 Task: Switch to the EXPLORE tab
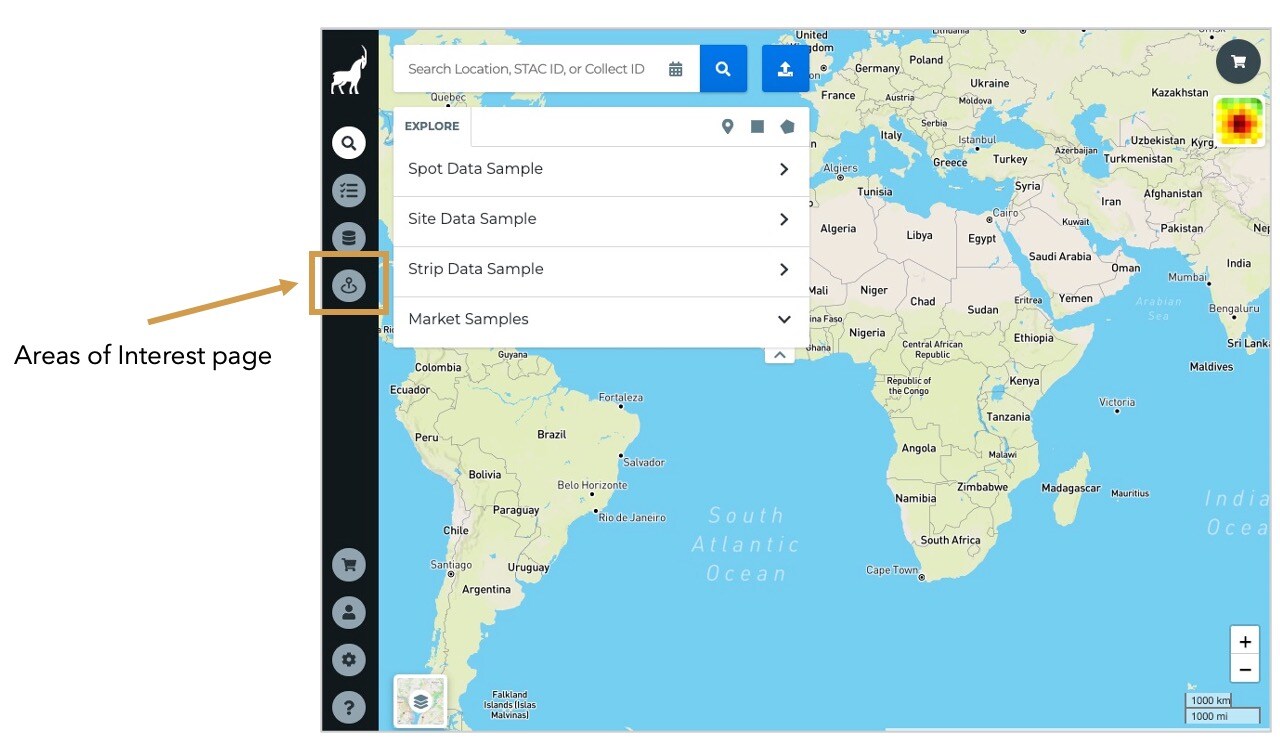432,126
